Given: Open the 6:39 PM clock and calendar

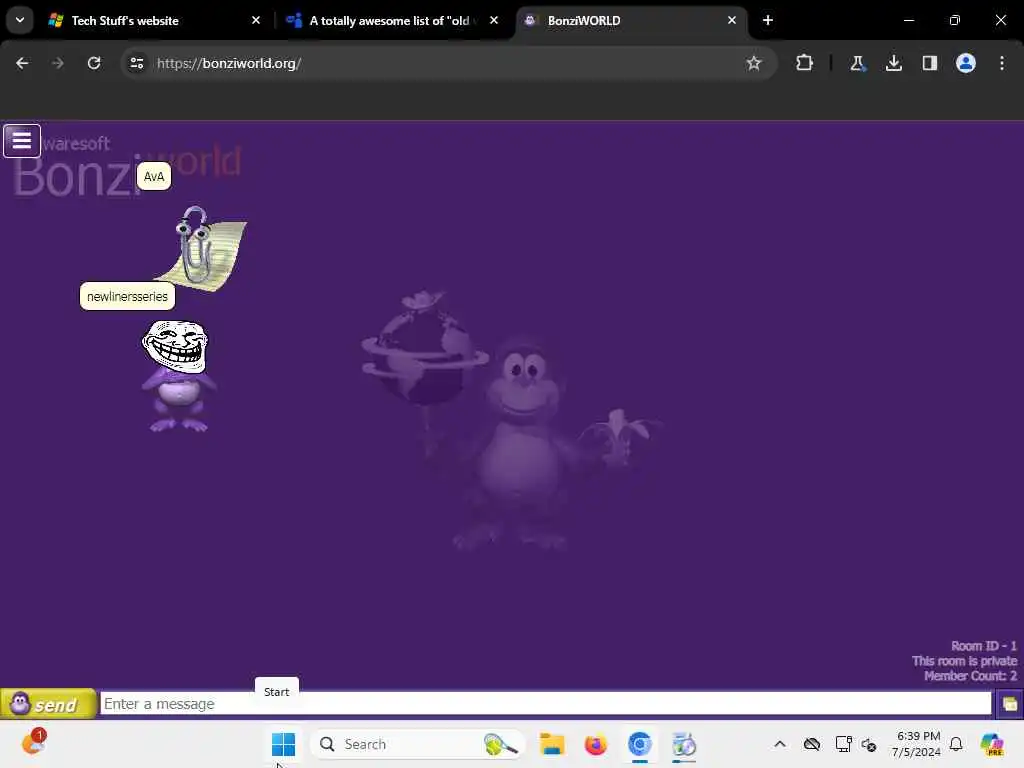Looking at the screenshot, I should tap(918, 744).
